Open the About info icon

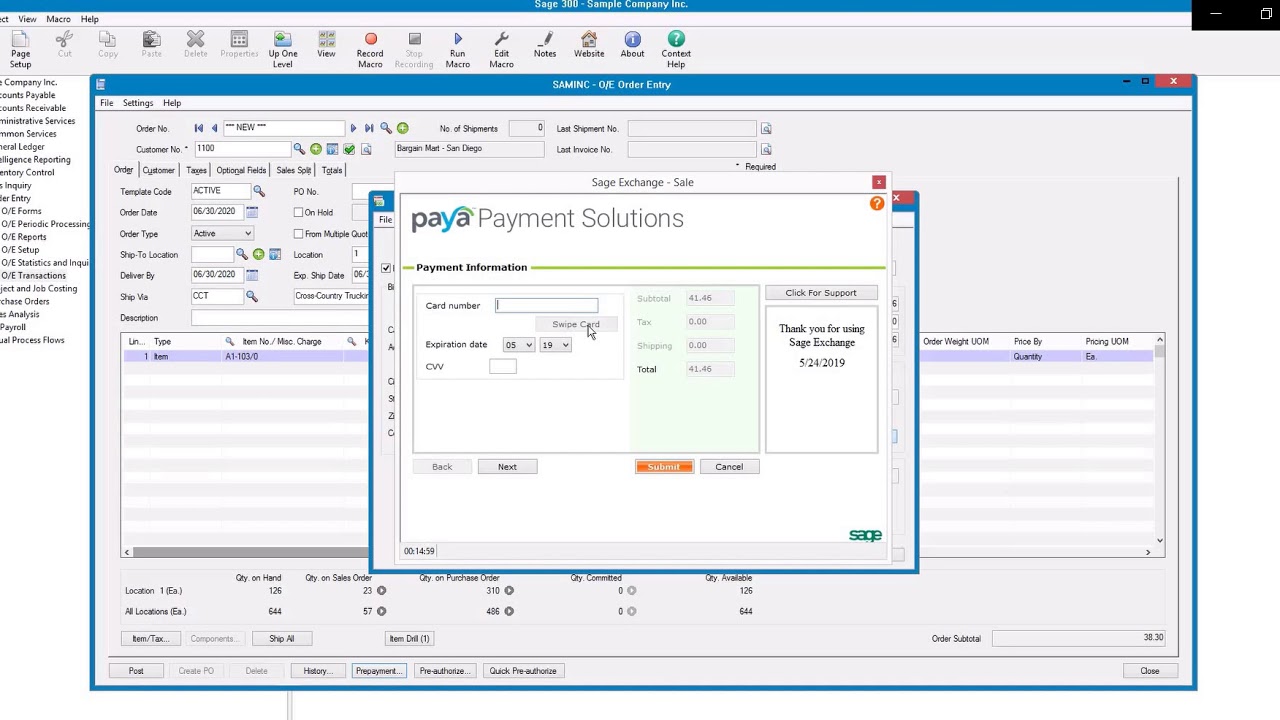coord(632,46)
